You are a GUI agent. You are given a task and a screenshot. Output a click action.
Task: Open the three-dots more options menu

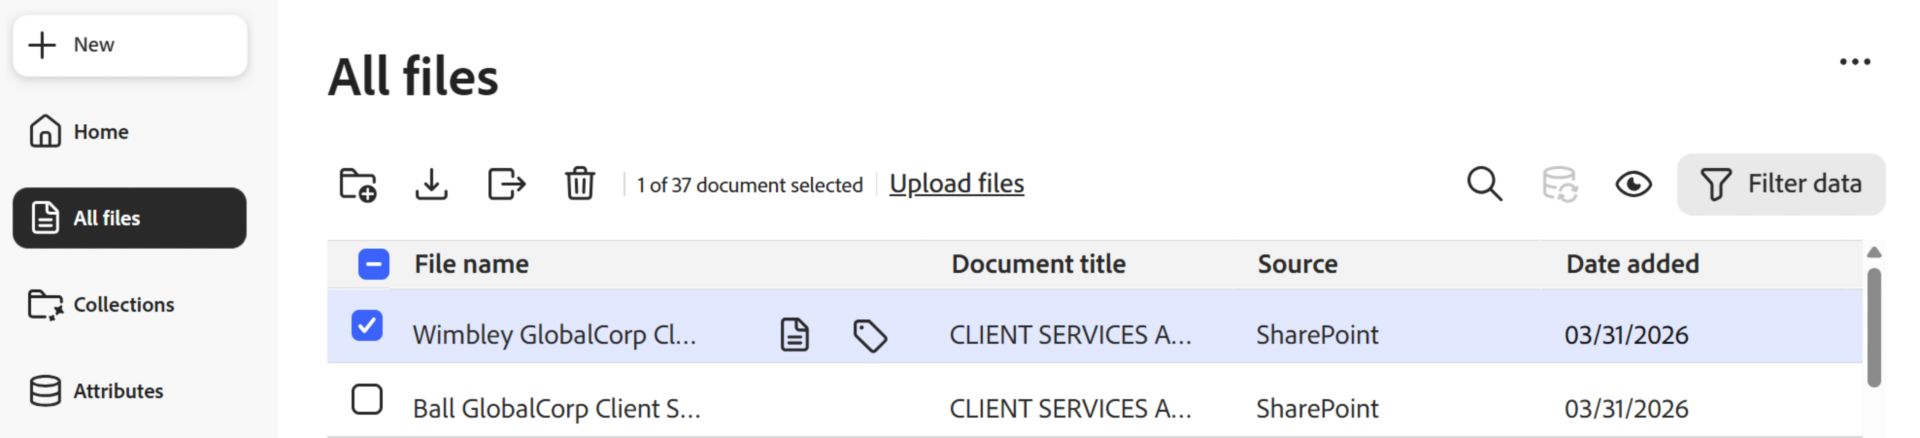point(1855,62)
